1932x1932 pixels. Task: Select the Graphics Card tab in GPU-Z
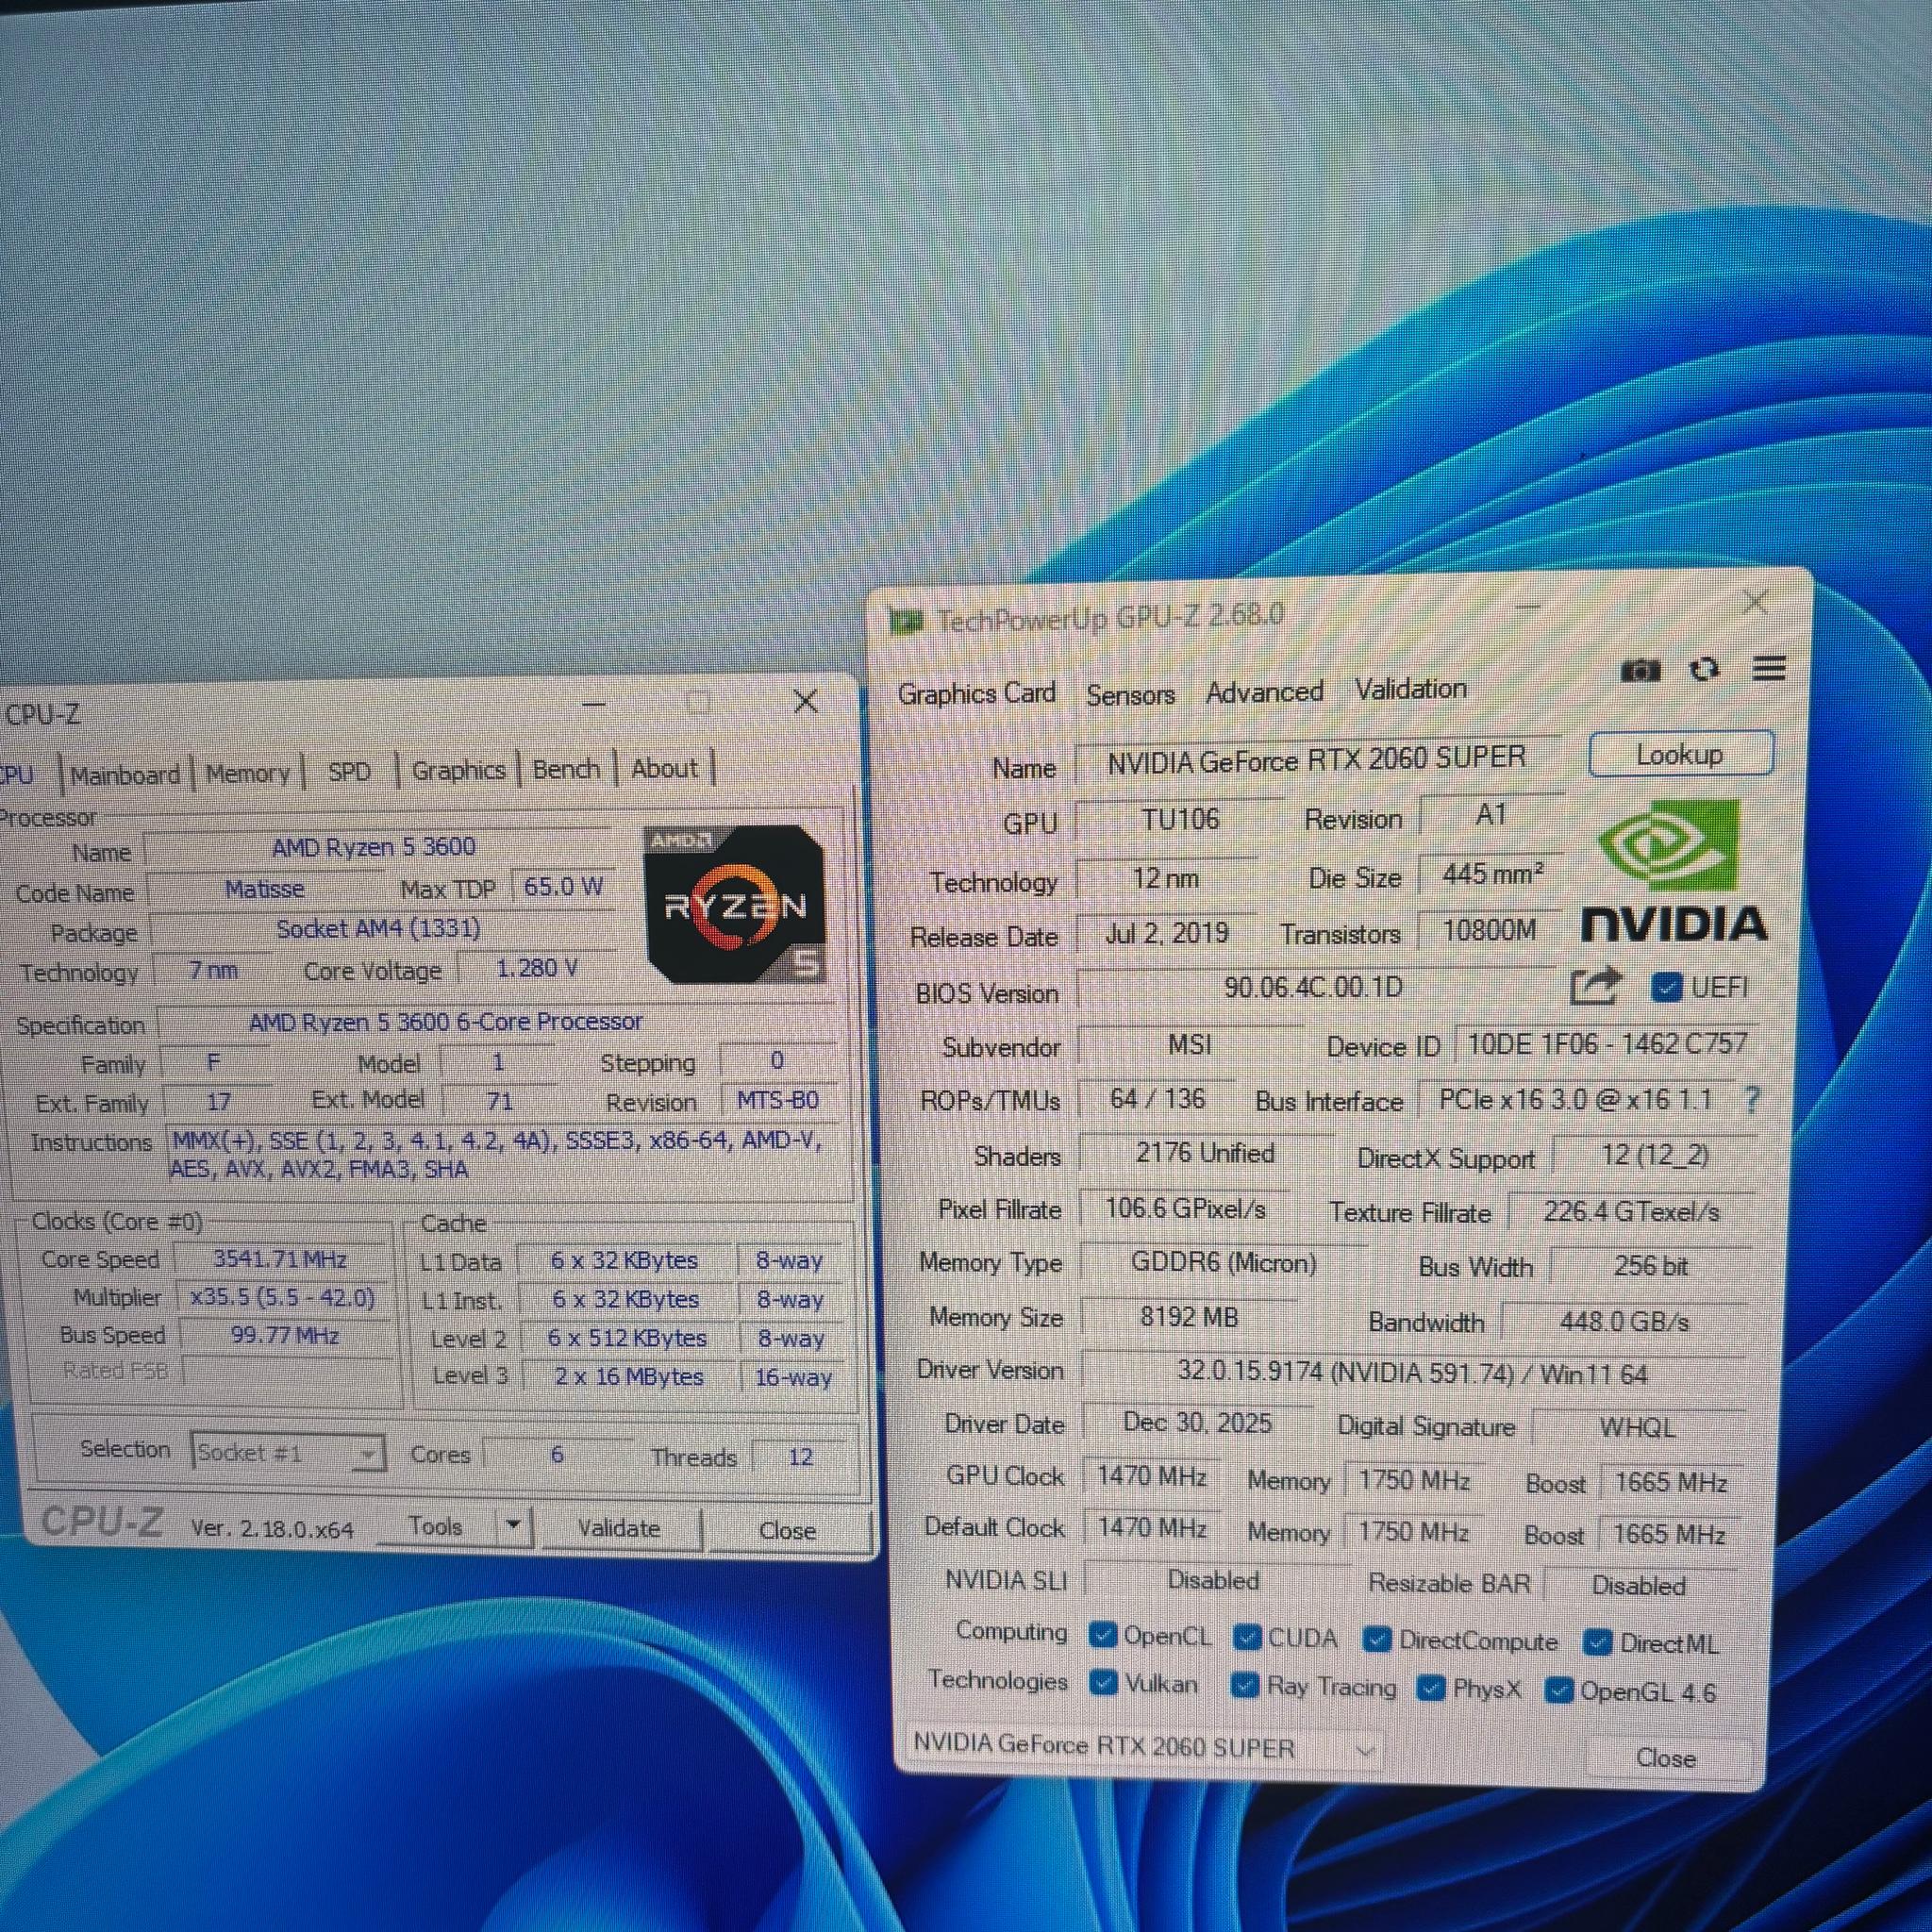click(x=976, y=693)
